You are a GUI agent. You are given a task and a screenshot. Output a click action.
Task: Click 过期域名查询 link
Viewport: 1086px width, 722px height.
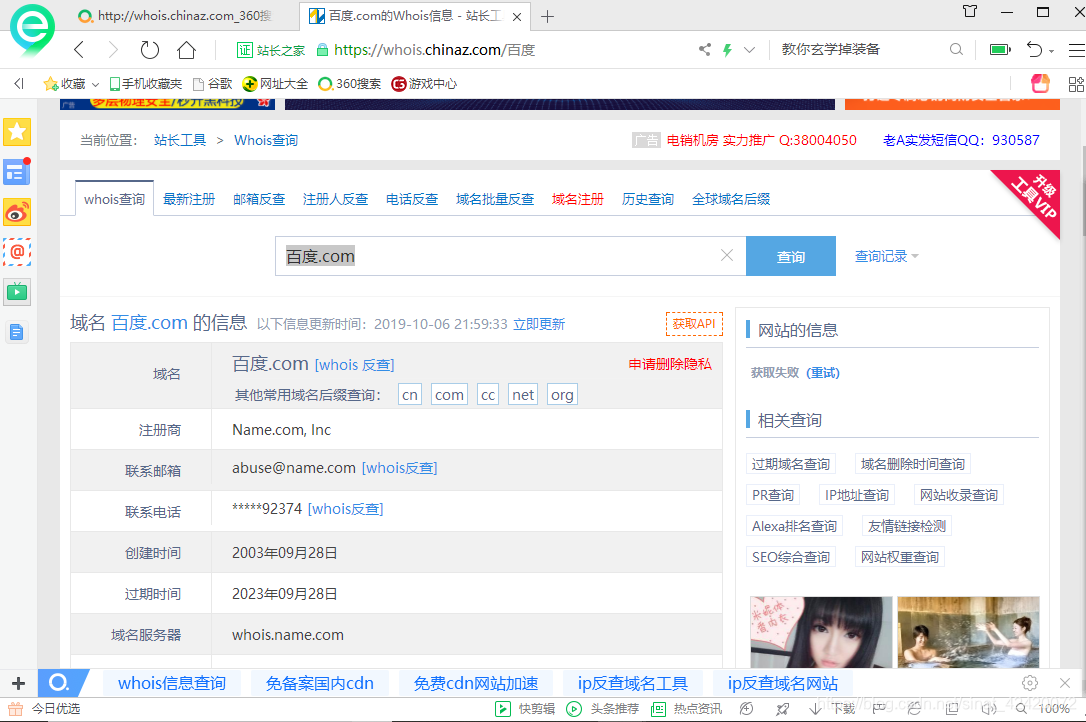pyautogui.click(x=791, y=464)
